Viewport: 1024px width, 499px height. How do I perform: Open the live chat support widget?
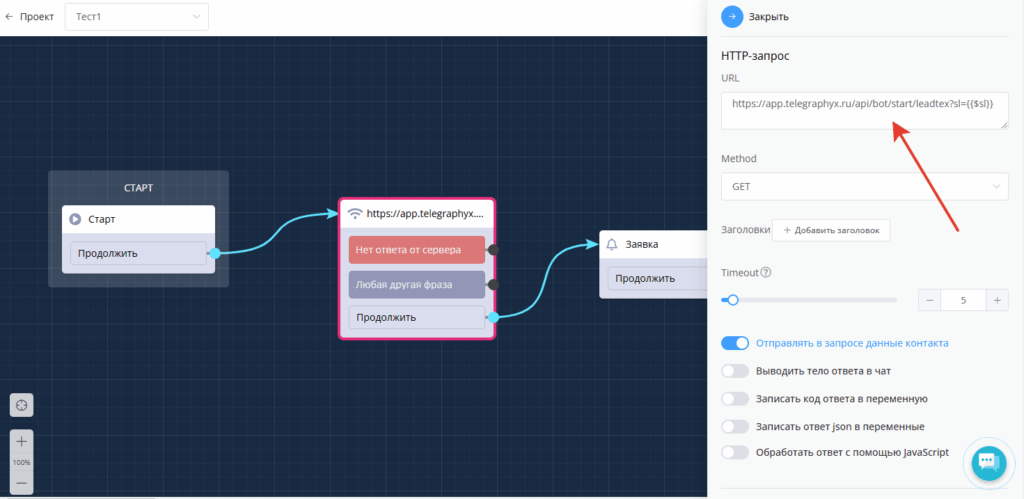(x=987, y=461)
